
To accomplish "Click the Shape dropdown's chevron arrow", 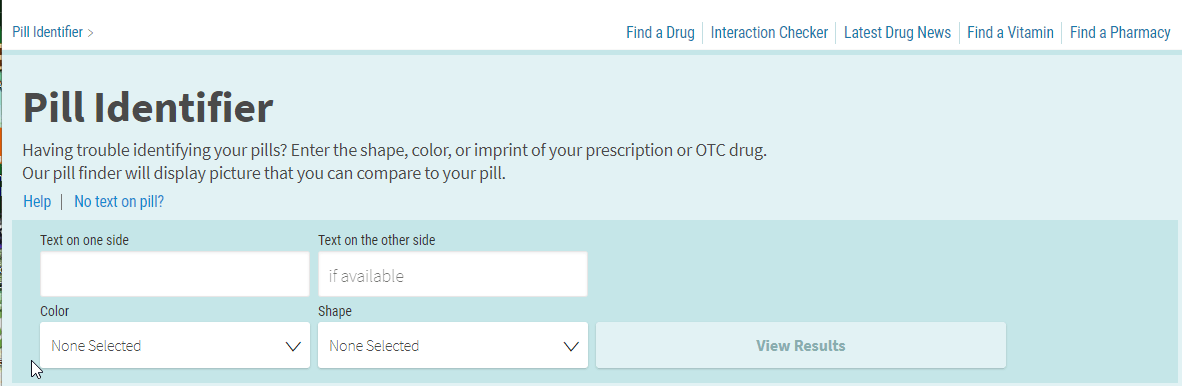I will point(571,346).
